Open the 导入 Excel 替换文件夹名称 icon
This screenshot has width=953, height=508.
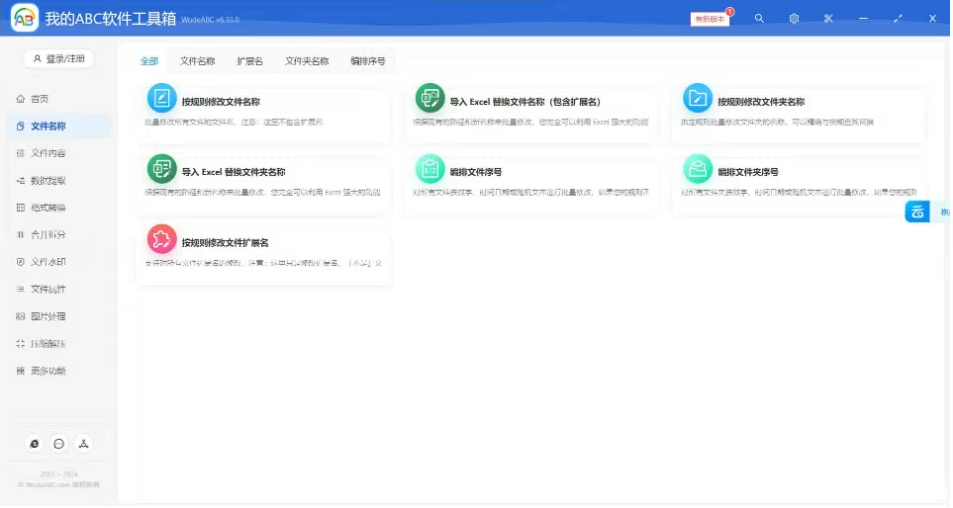coord(161,169)
